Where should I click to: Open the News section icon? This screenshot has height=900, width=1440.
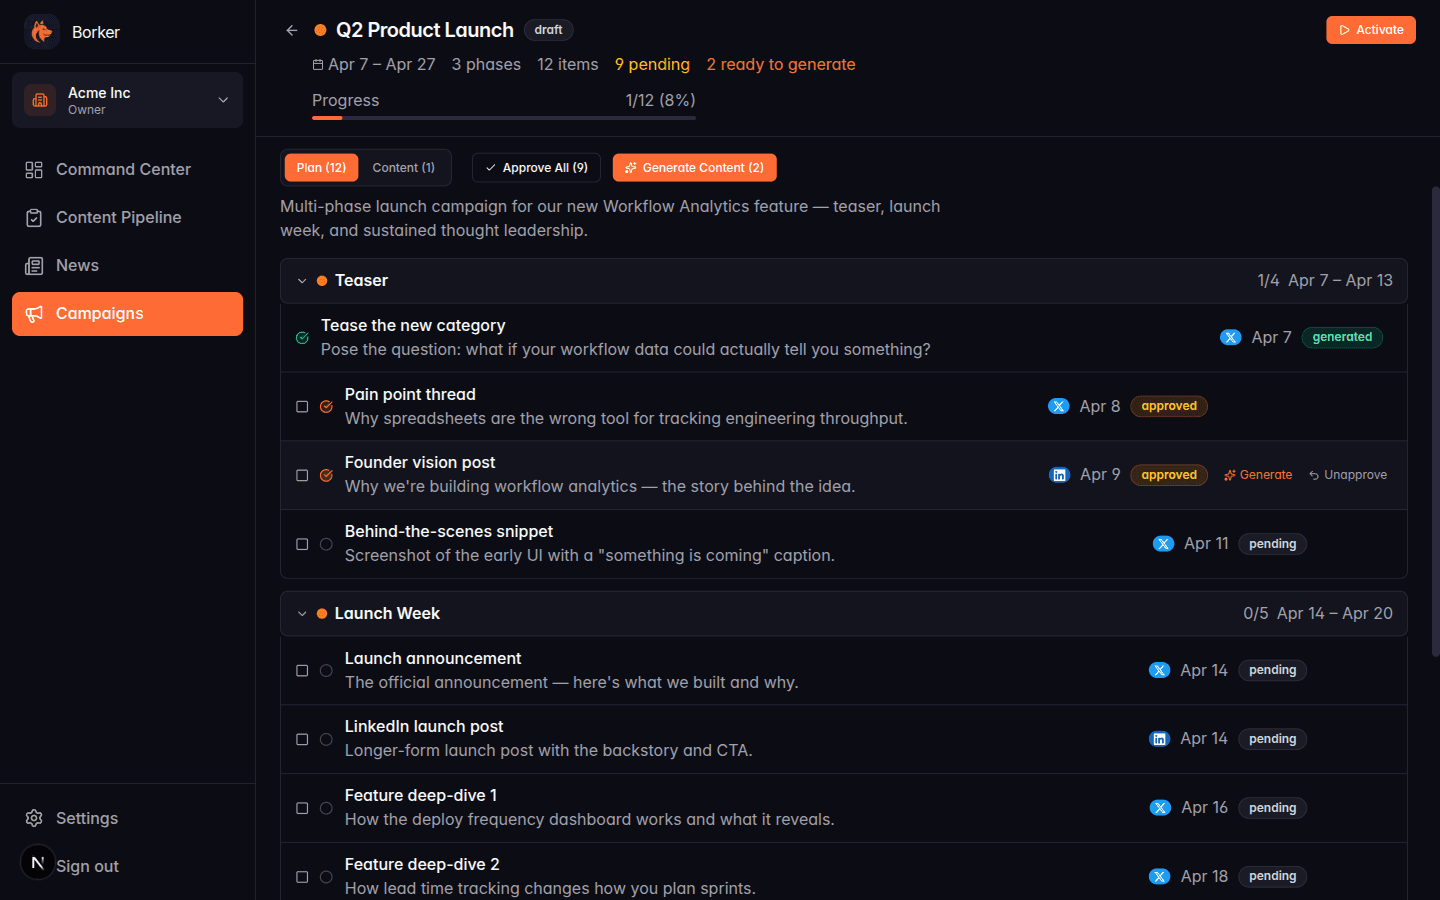[31, 265]
